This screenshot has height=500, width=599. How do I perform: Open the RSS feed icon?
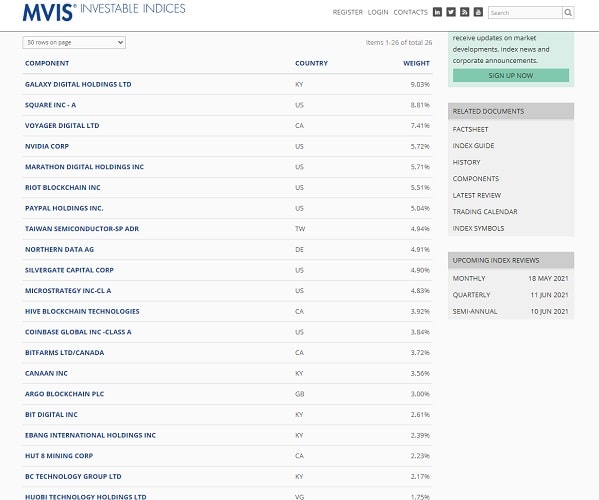pyautogui.click(x=465, y=12)
